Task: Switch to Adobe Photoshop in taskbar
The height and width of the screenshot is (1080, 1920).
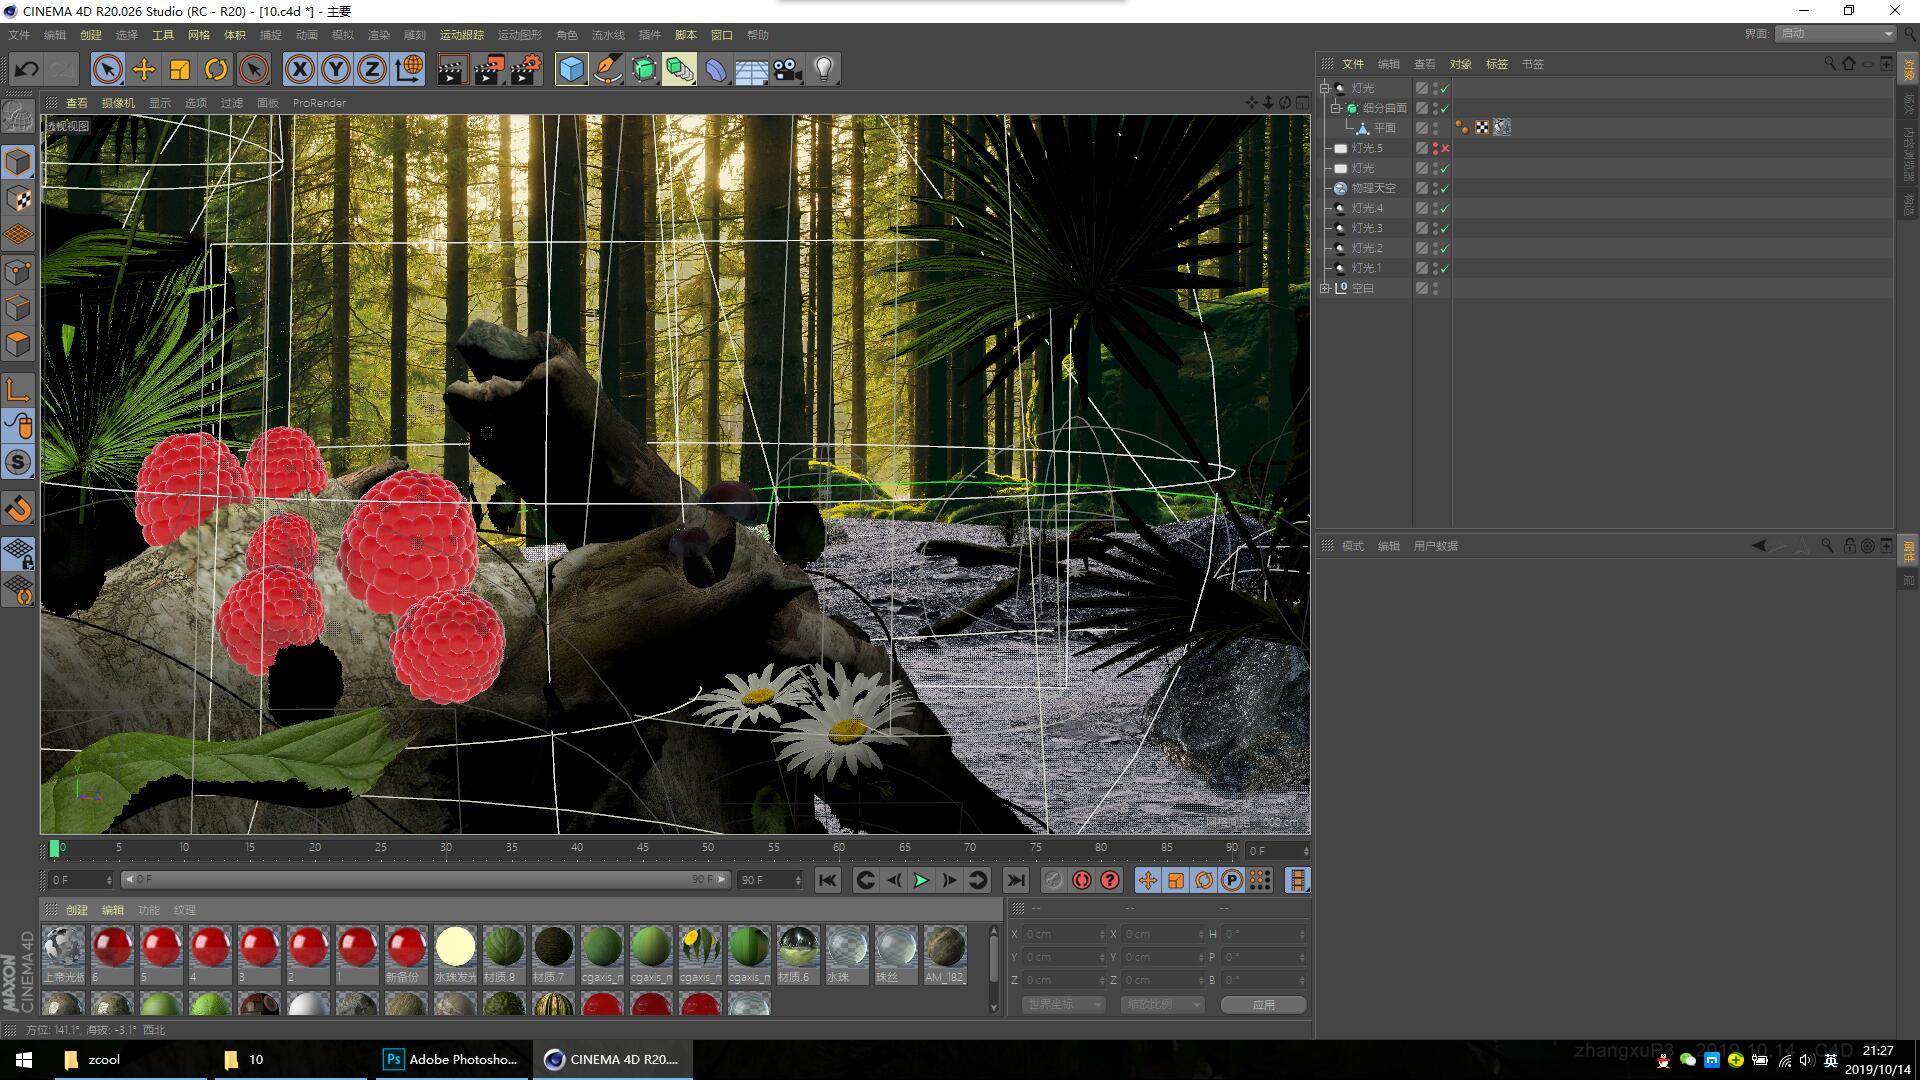Action: [x=452, y=1059]
